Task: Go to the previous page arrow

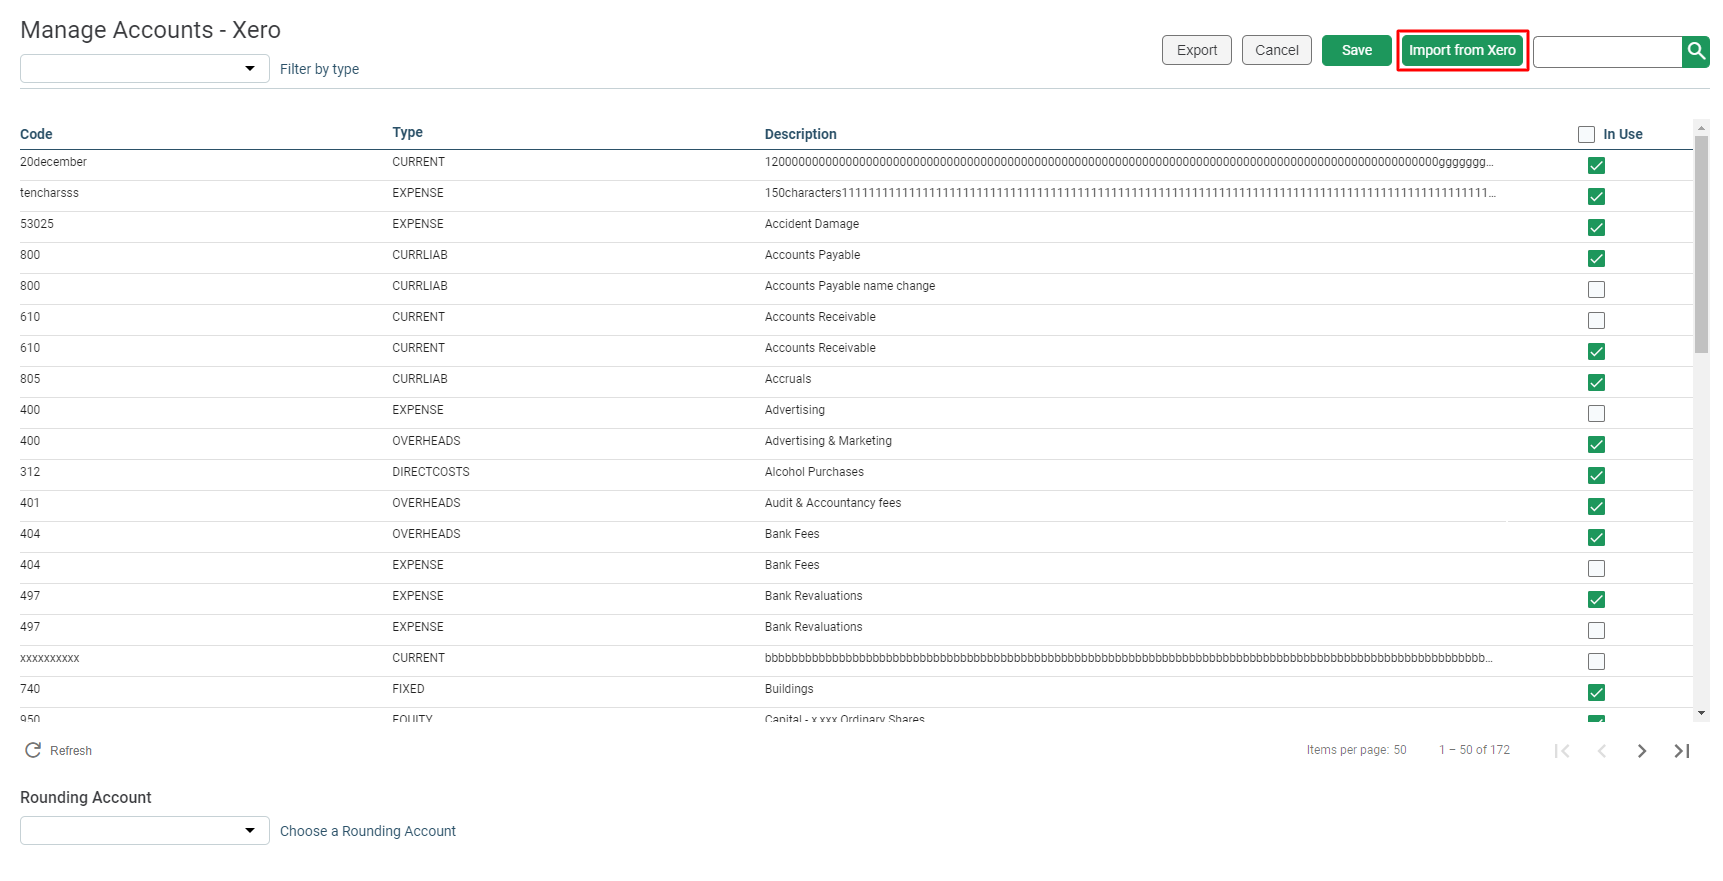Action: click(x=1602, y=751)
